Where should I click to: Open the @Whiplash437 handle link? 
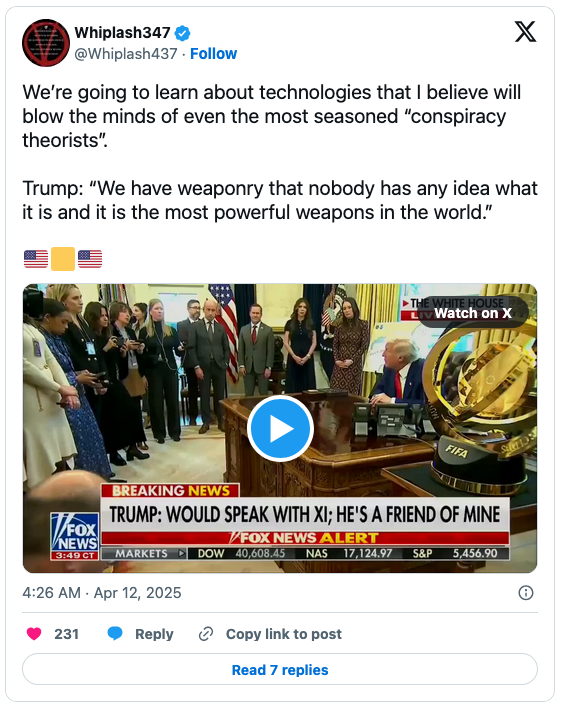tap(126, 54)
